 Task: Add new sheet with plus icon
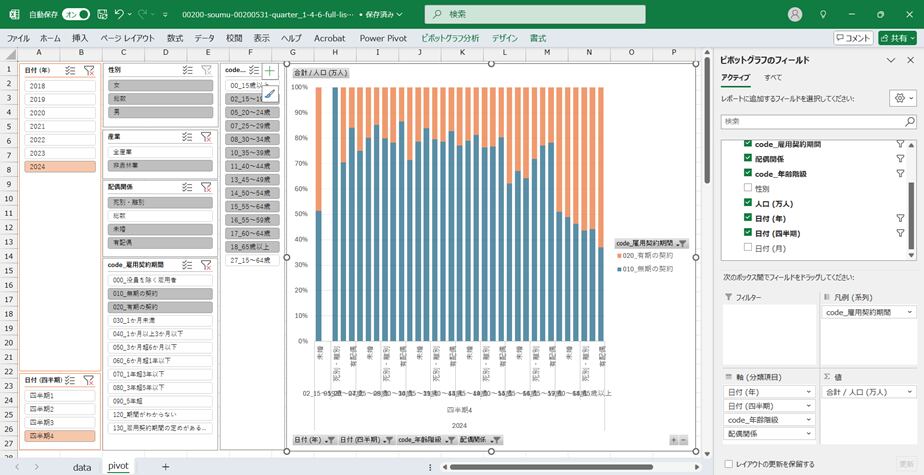(166, 467)
